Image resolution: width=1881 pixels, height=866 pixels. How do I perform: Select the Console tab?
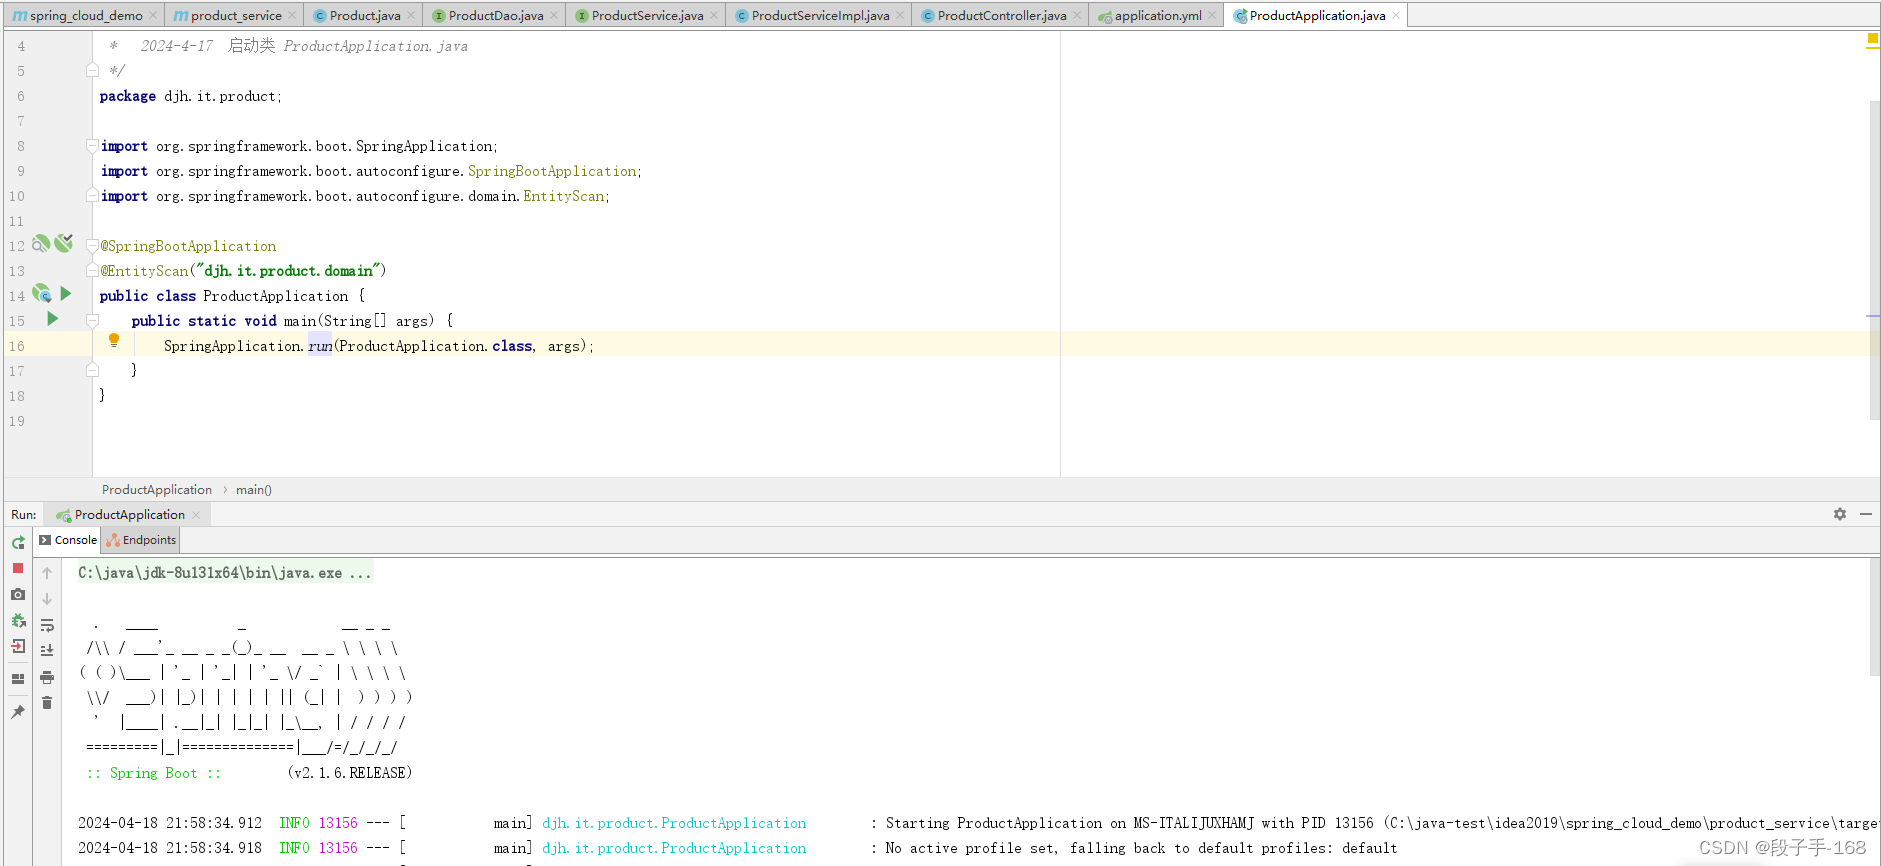coord(68,540)
